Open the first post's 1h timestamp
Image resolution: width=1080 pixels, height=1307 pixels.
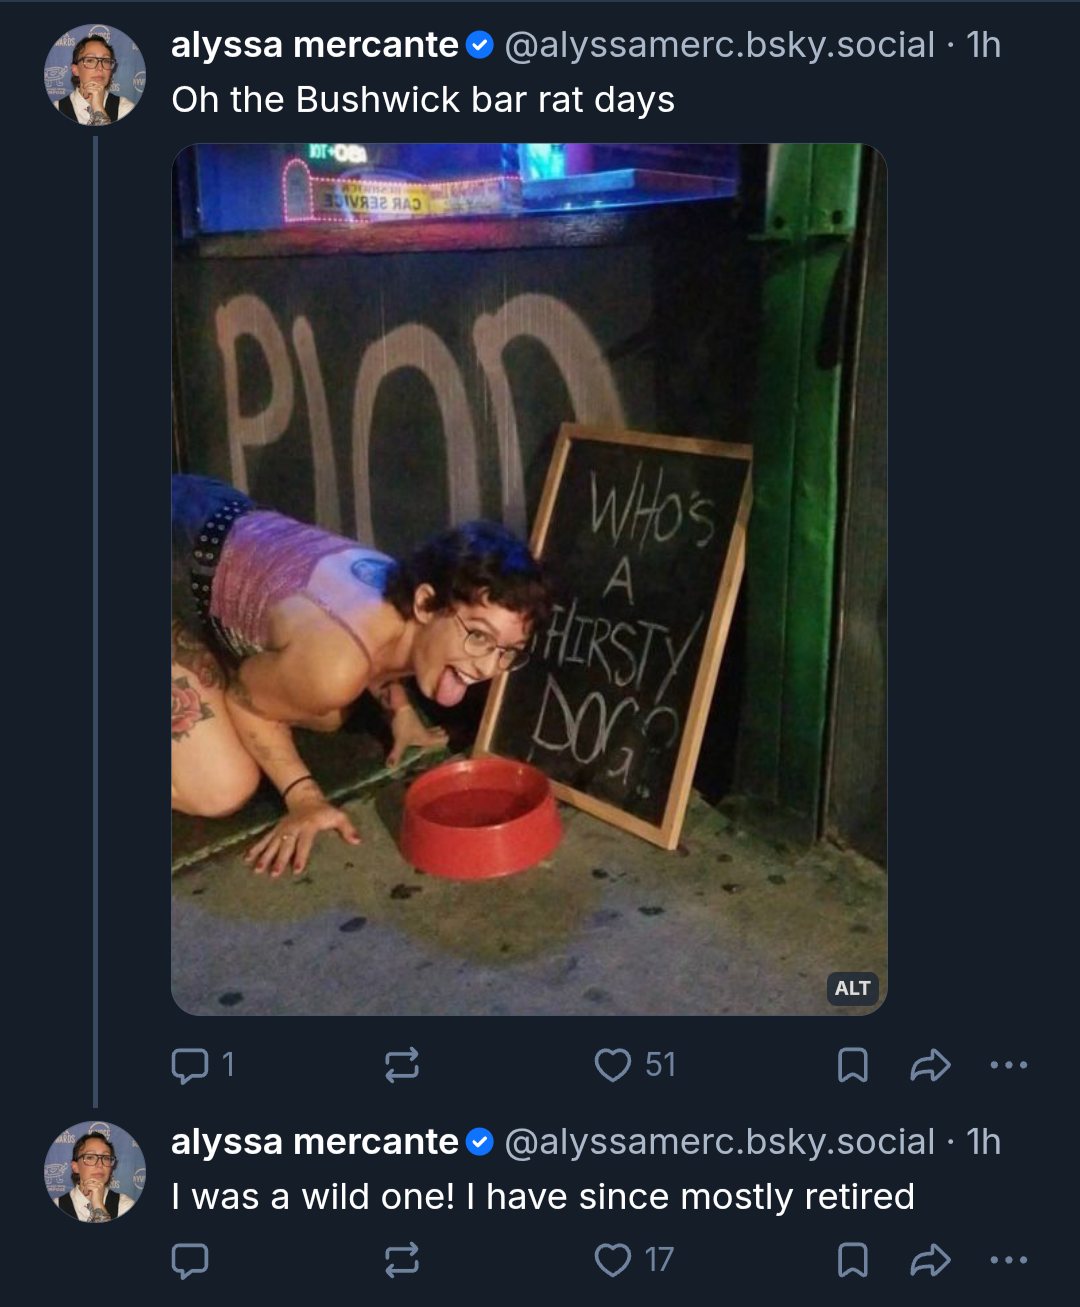pos(984,45)
